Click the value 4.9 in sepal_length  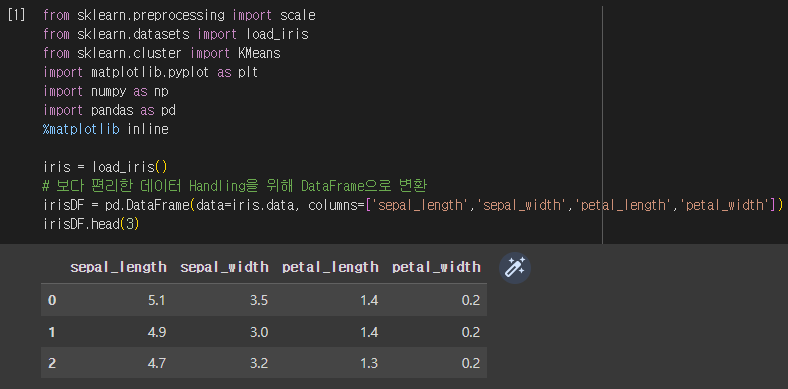coord(157,332)
